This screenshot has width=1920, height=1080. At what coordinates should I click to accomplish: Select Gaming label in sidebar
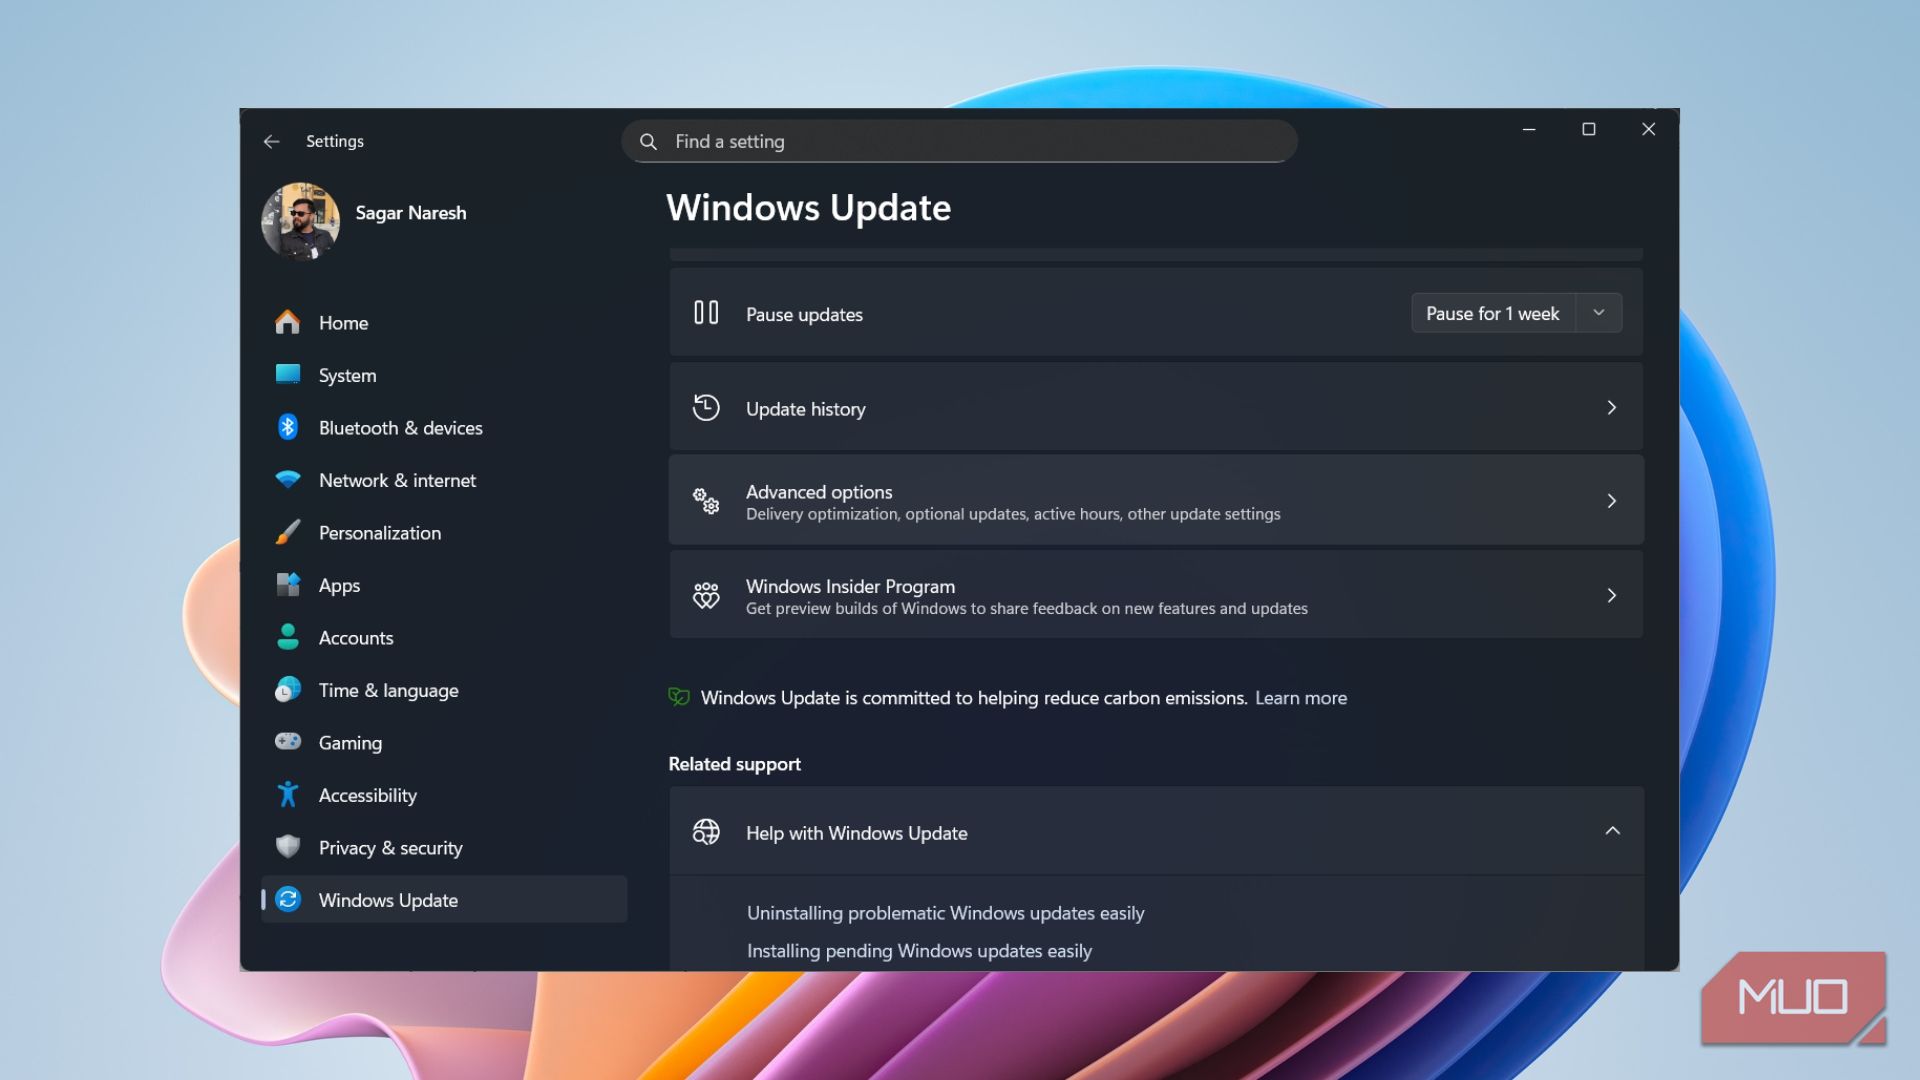point(350,743)
